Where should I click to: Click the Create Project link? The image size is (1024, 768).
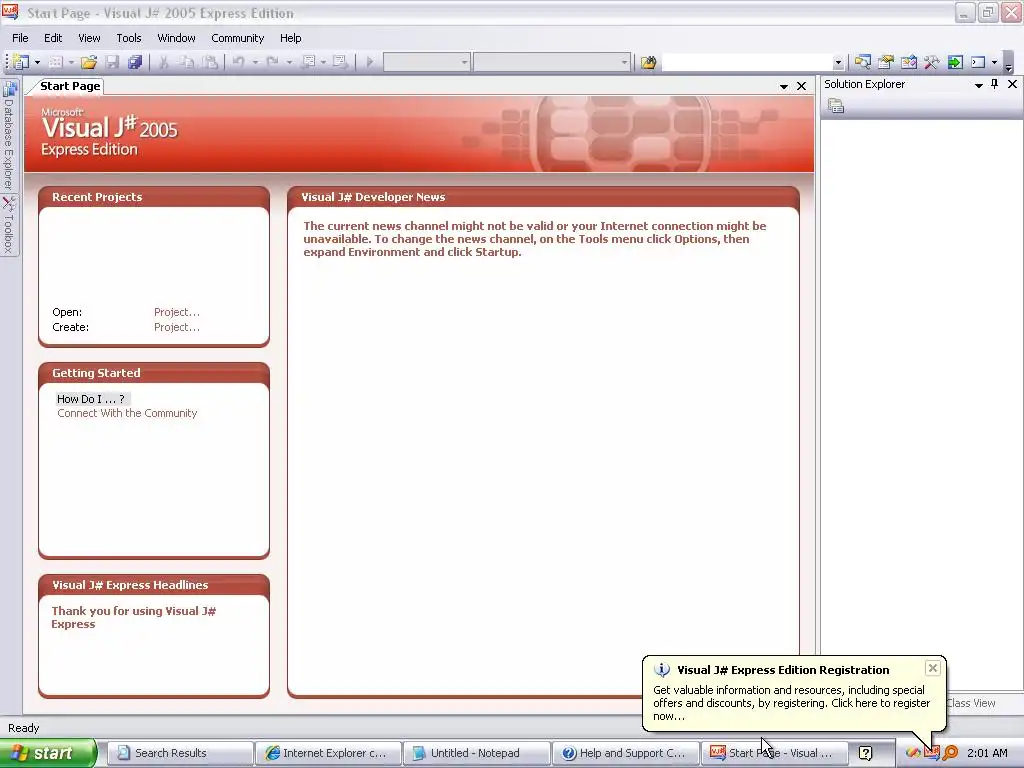tap(177, 327)
